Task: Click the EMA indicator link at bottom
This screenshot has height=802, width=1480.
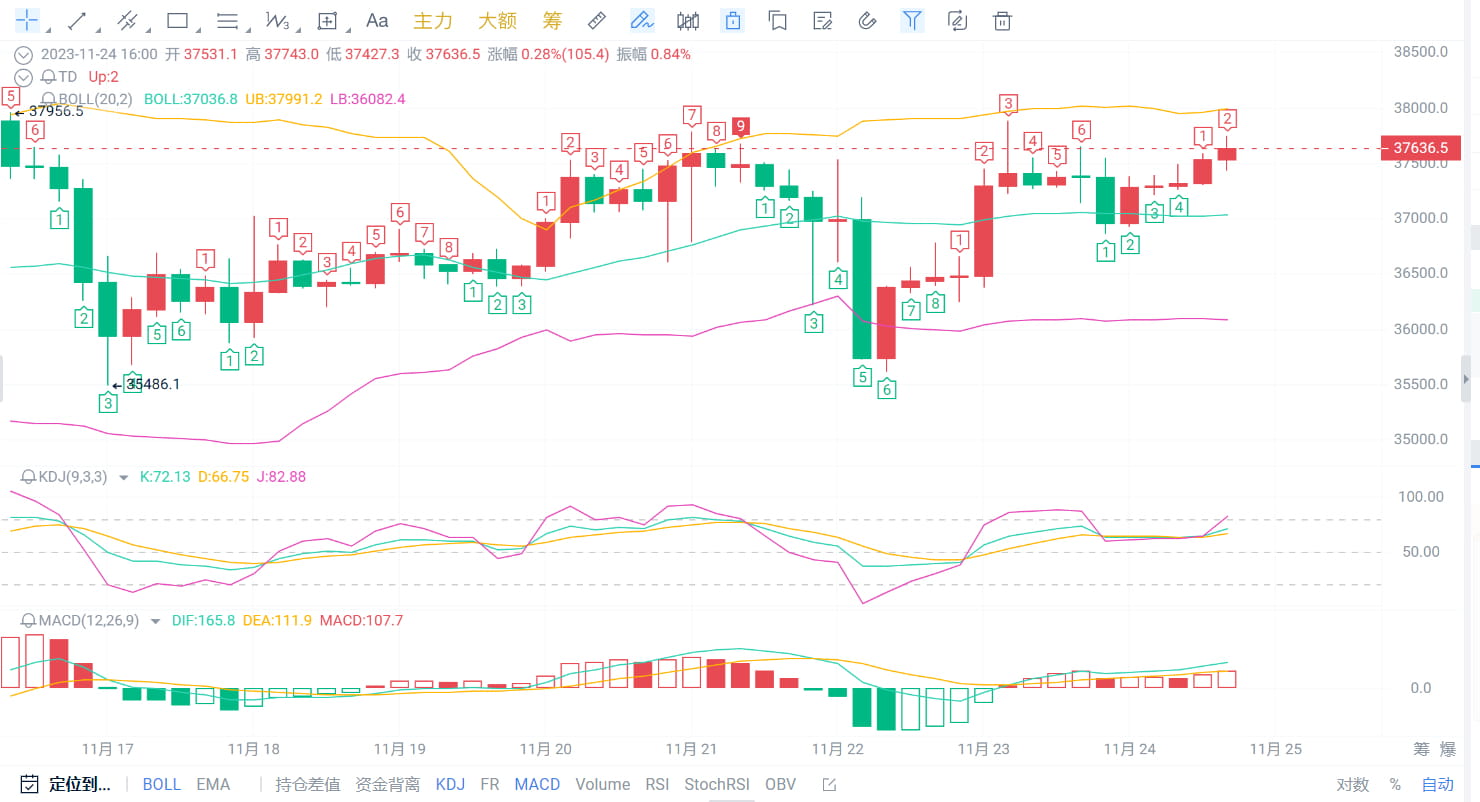Action: pyautogui.click(x=213, y=784)
